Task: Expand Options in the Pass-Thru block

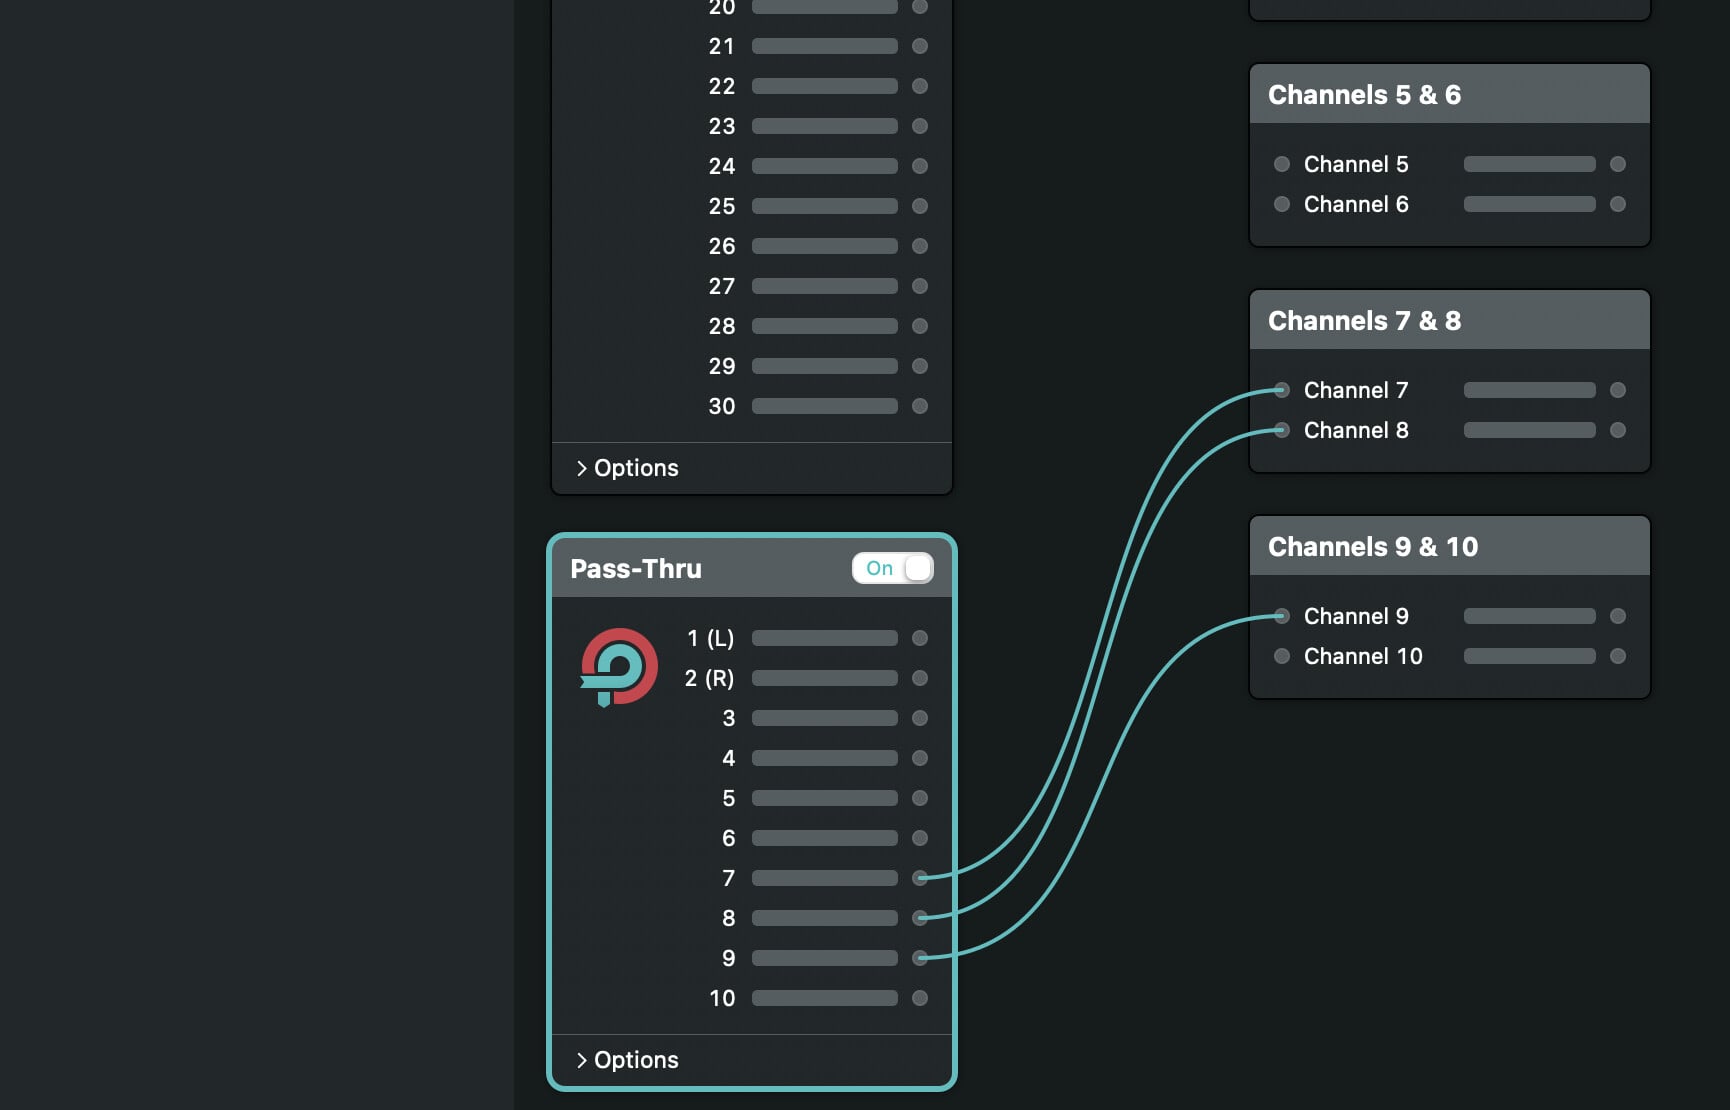Action: click(x=627, y=1060)
